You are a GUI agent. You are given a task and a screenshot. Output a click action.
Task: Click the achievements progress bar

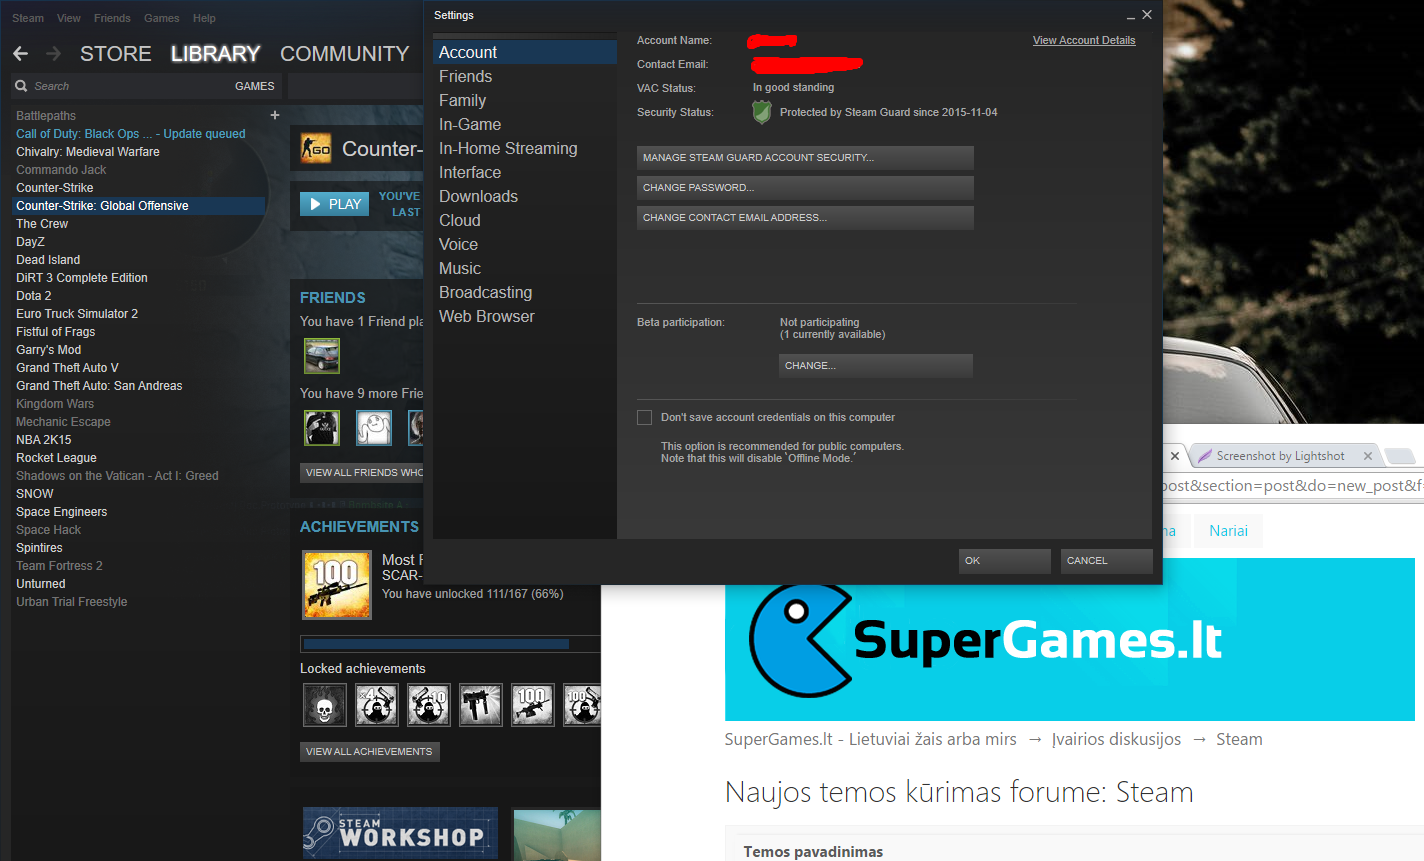click(450, 644)
